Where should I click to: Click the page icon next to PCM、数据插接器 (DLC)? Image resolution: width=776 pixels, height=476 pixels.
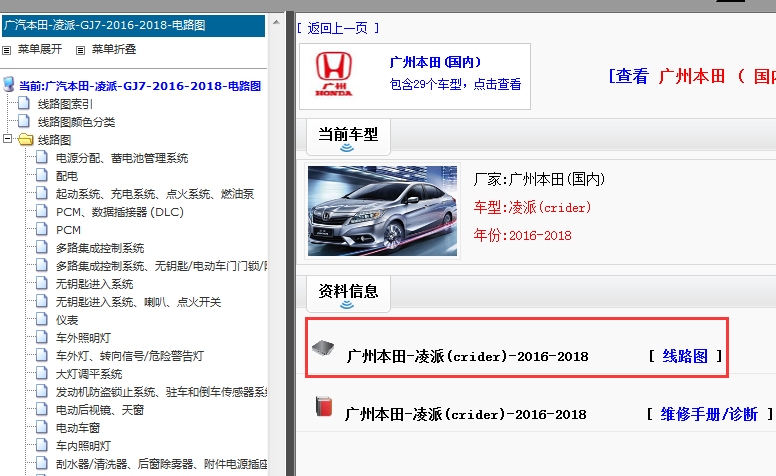(42, 211)
